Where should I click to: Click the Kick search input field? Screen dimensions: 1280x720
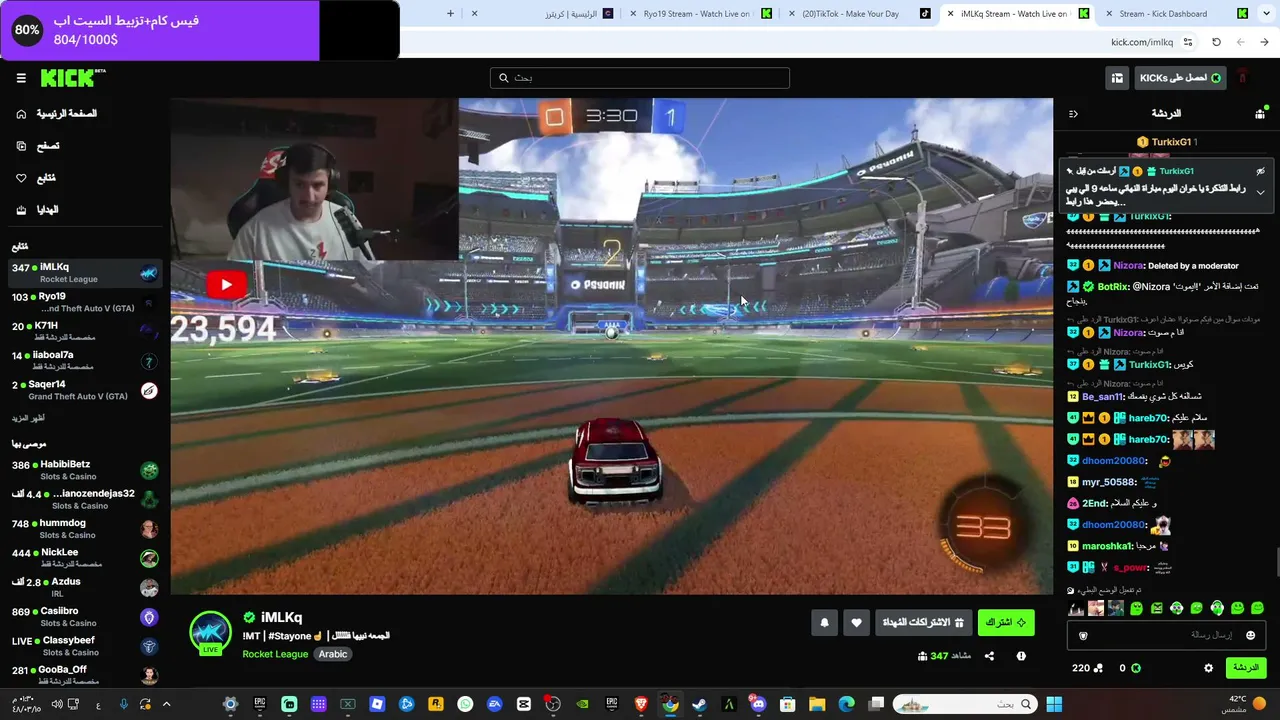coord(640,78)
